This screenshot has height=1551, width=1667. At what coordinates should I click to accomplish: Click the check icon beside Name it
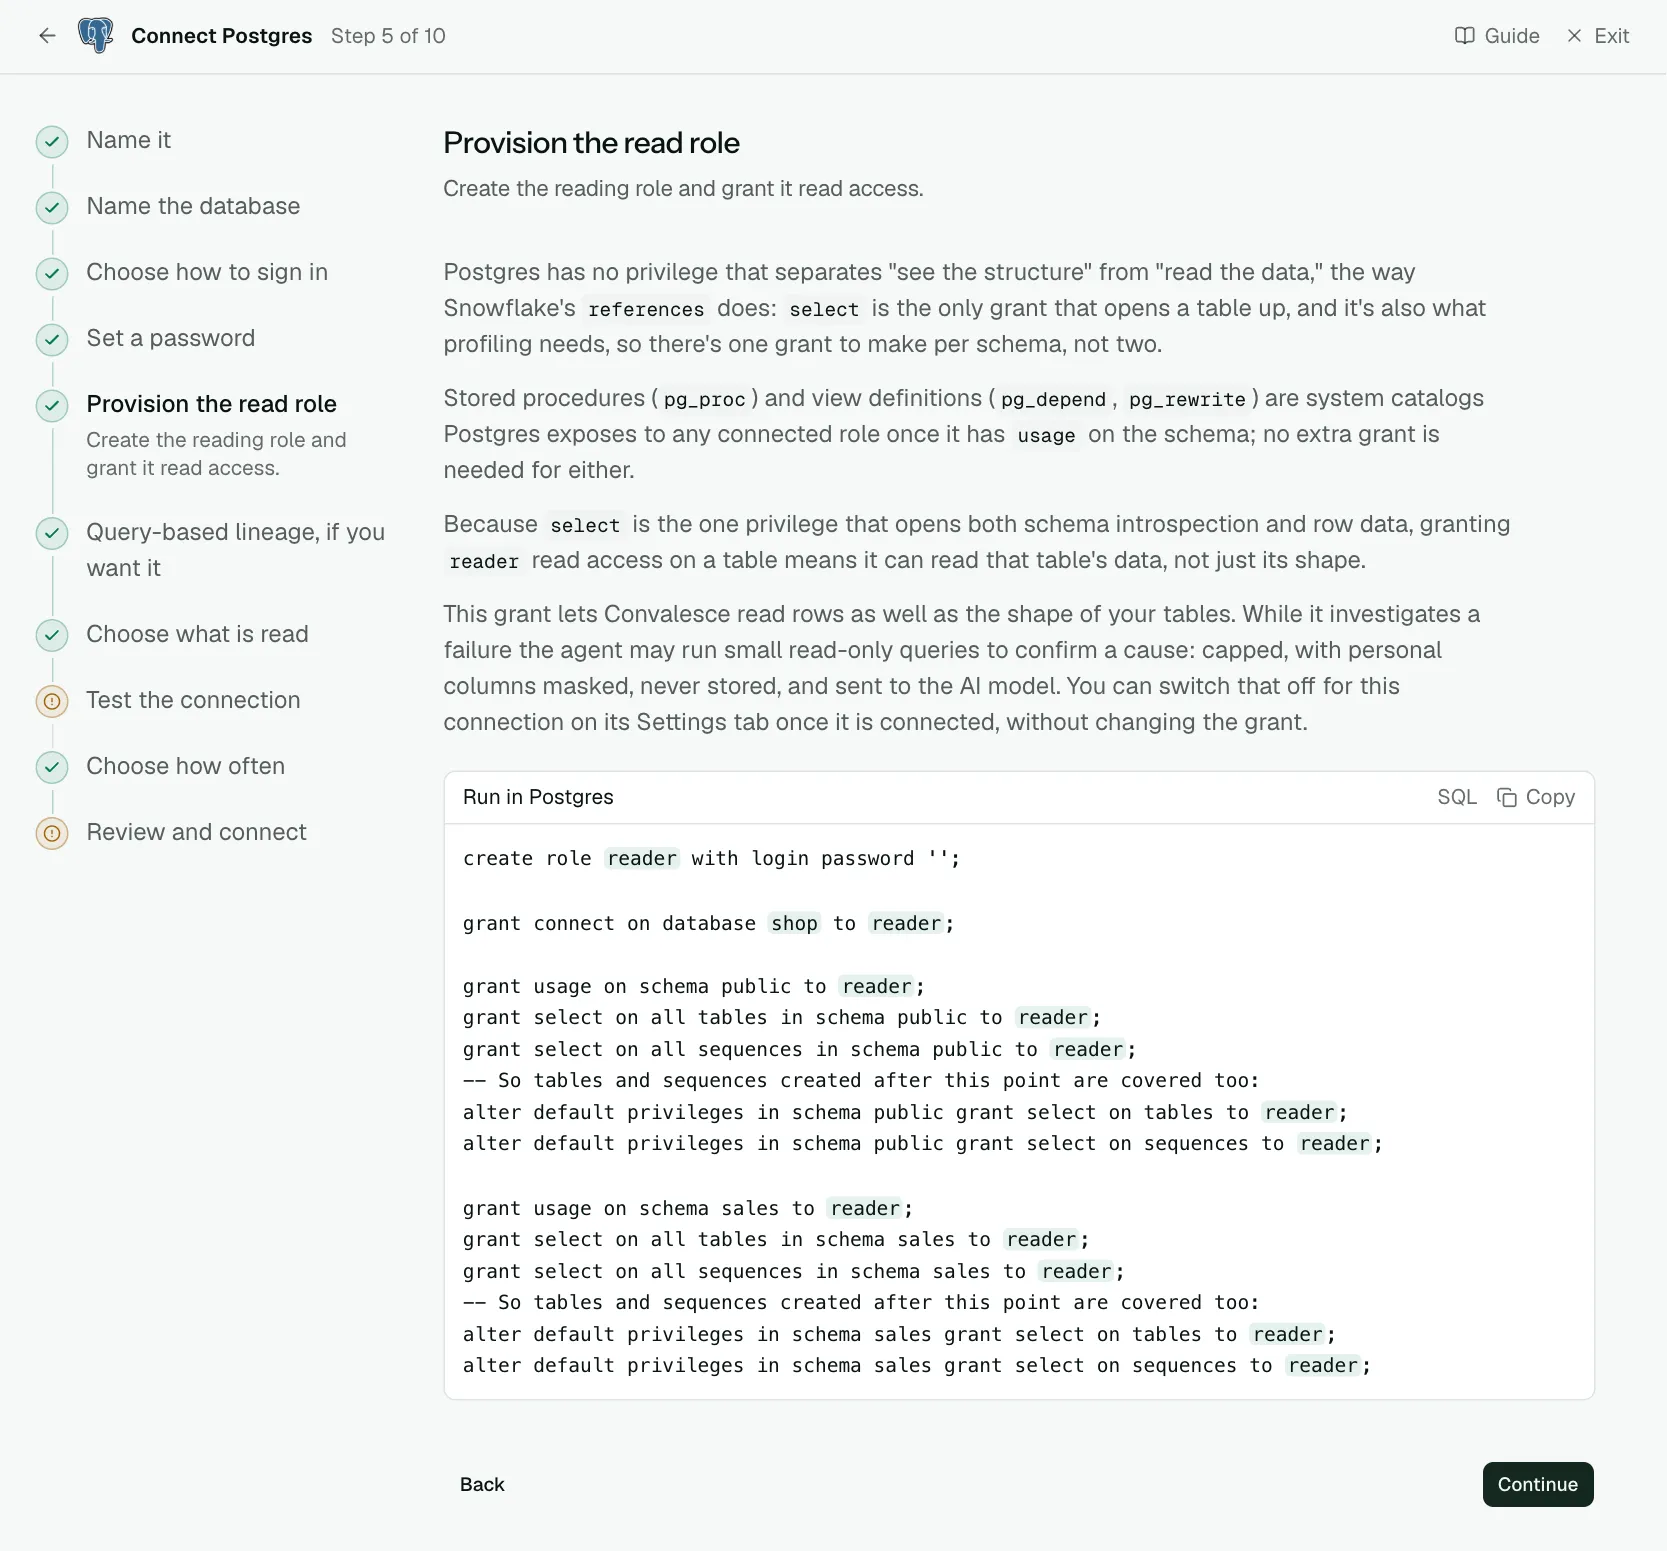click(52, 142)
